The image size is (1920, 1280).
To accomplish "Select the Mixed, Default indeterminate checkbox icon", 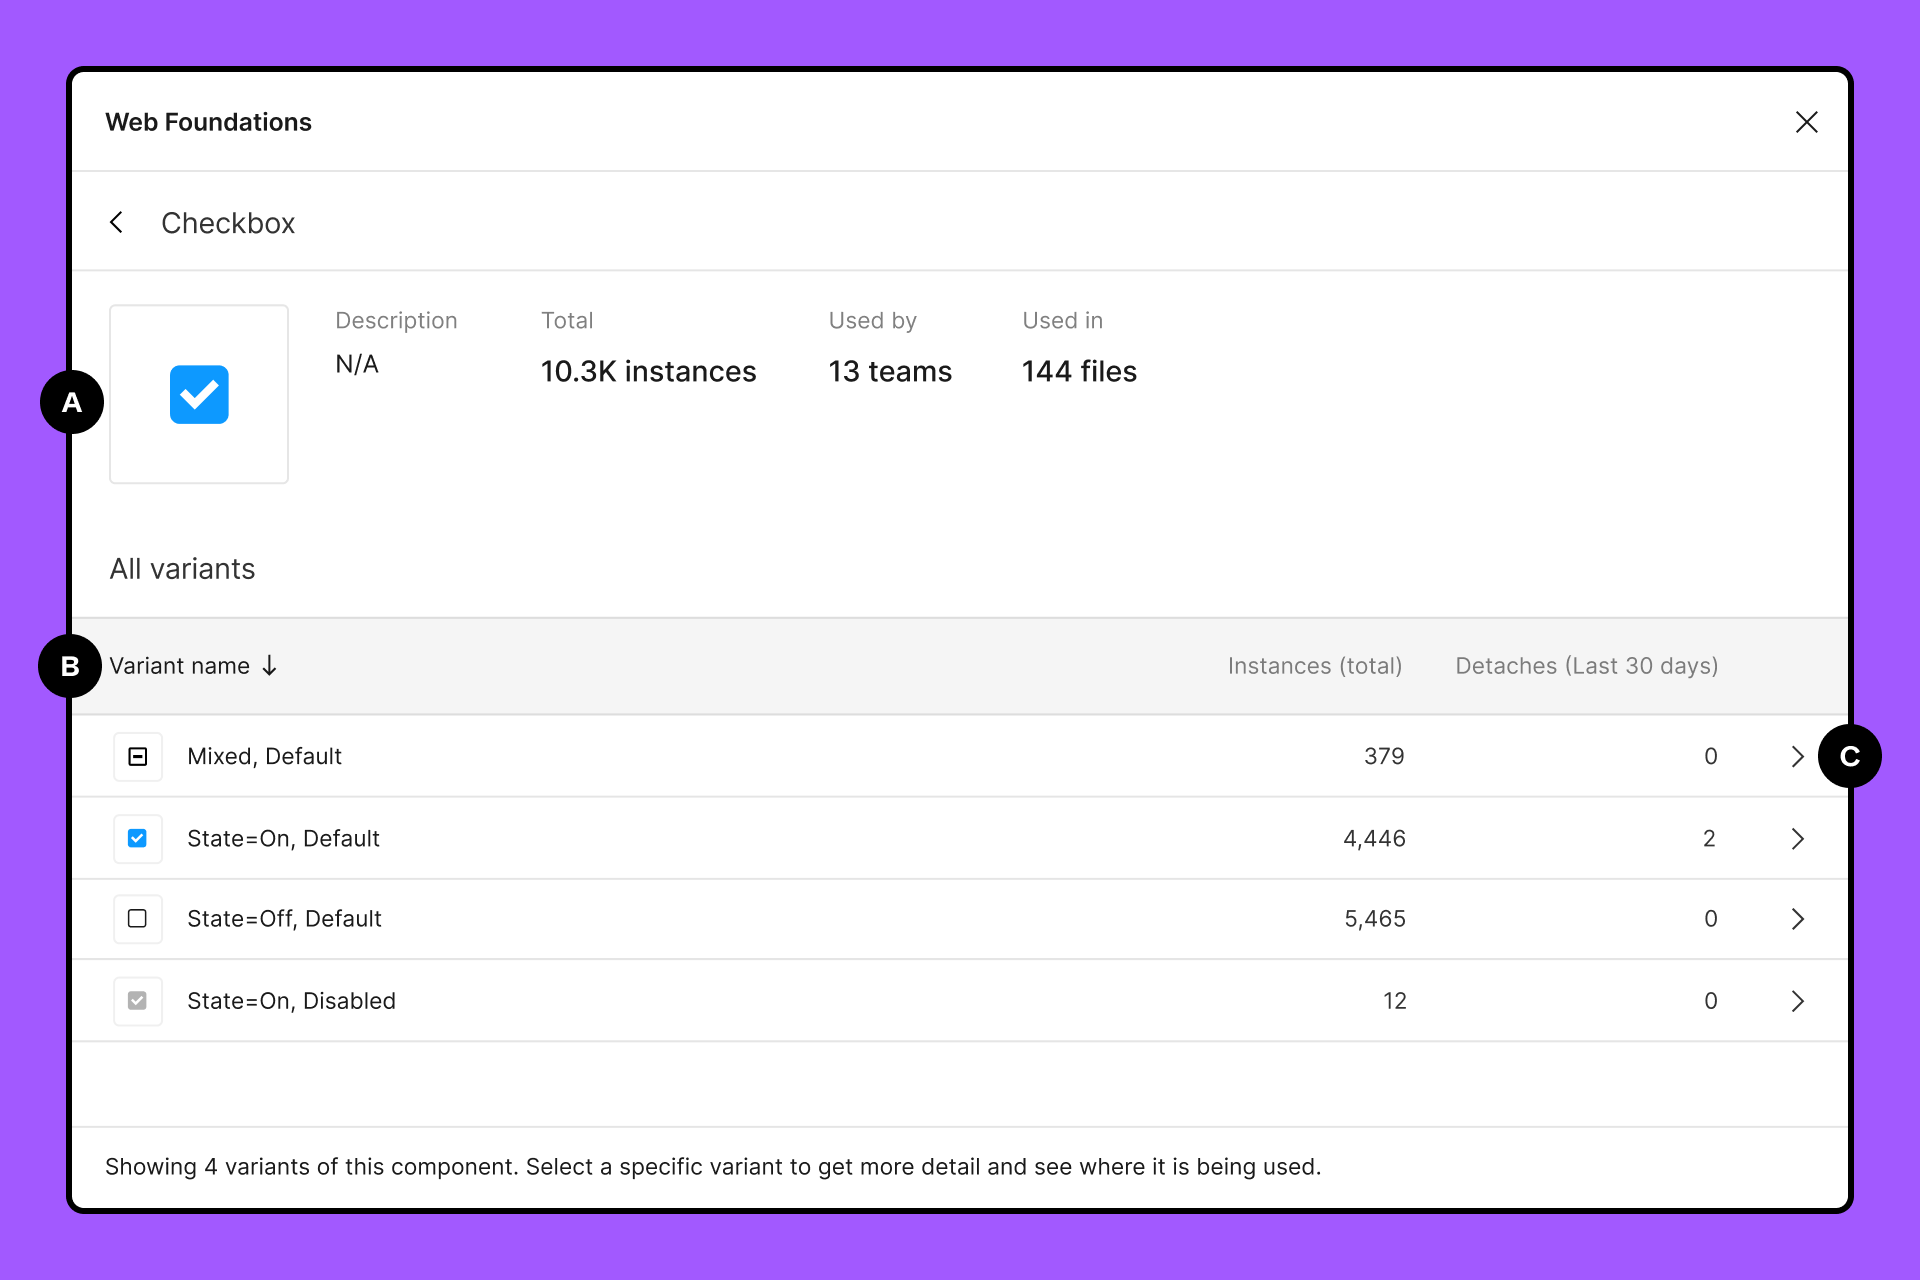I will (137, 757).
